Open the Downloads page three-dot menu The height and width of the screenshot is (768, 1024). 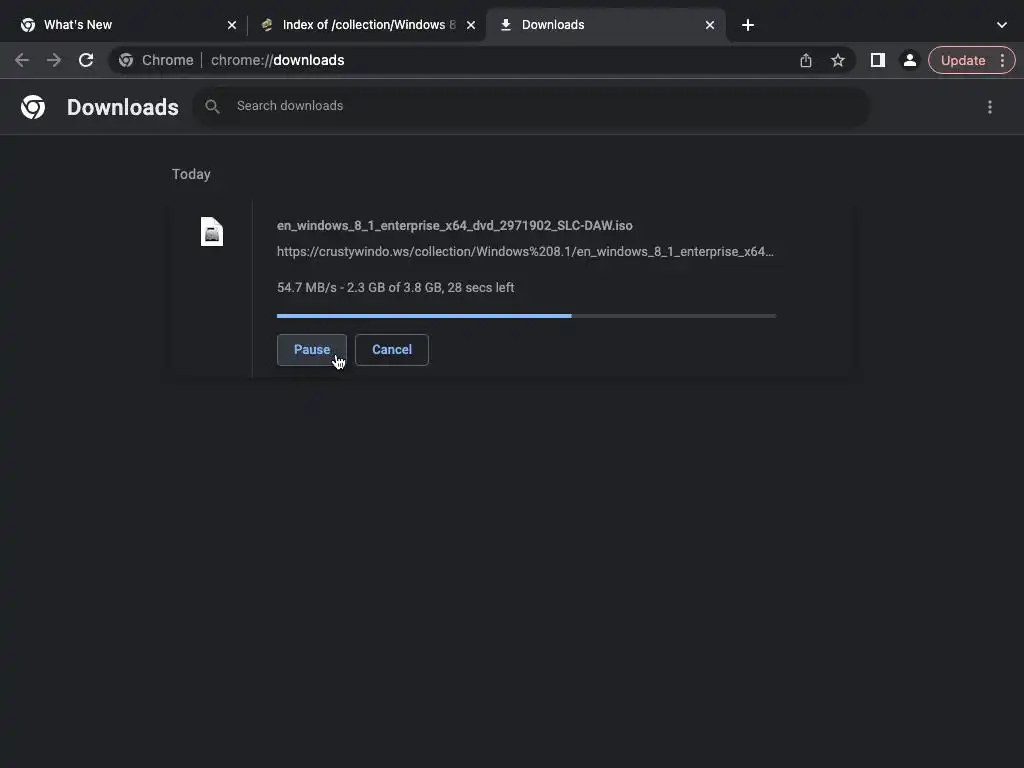(990, 106)
